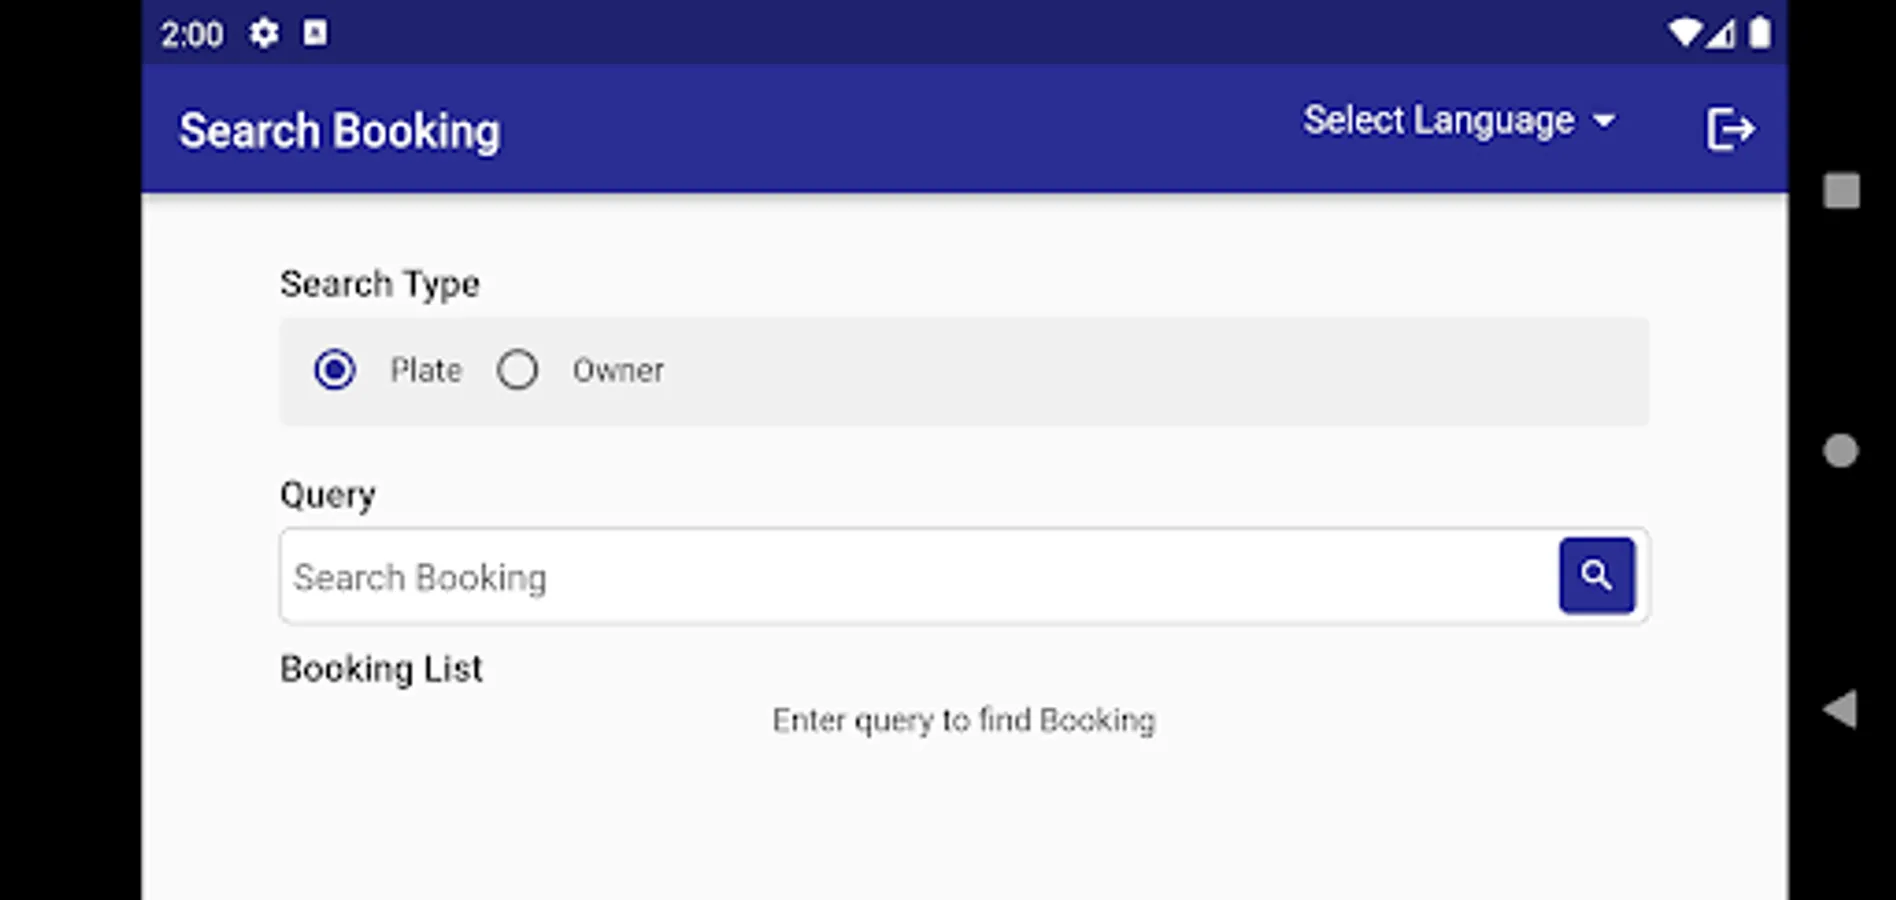Tap the "Enter query to find Booking" message
The image size is (1896, 900).
[x=964, y=721]
